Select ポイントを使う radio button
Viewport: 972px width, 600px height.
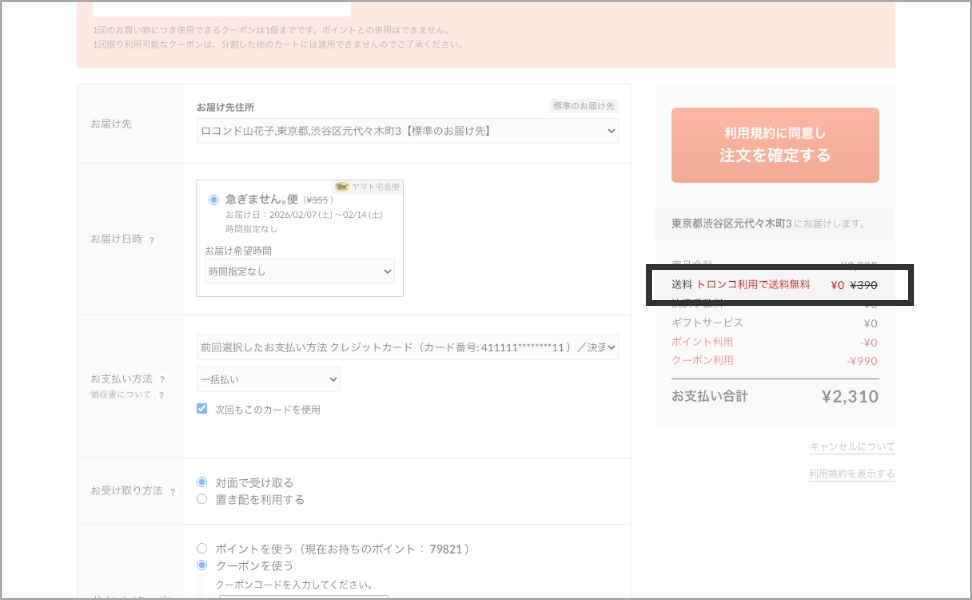(x=202, y=549)
